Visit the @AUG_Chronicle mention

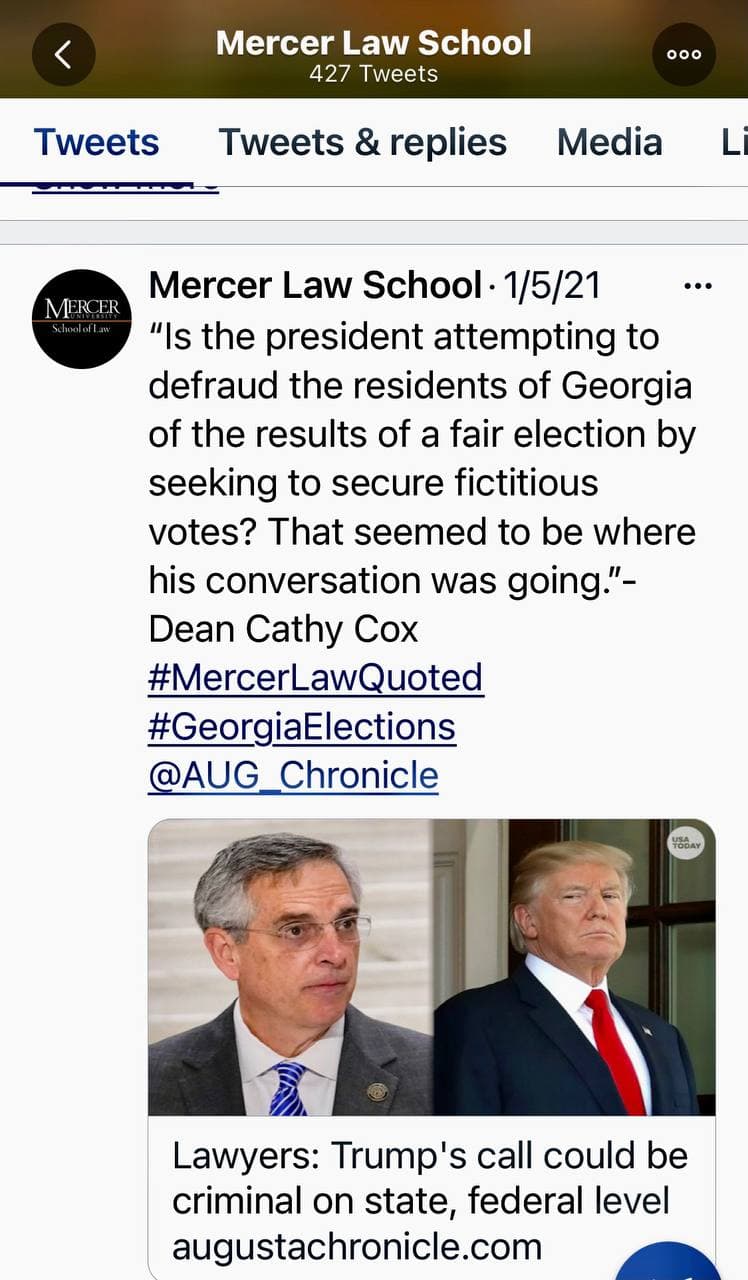tap(293, 775)
